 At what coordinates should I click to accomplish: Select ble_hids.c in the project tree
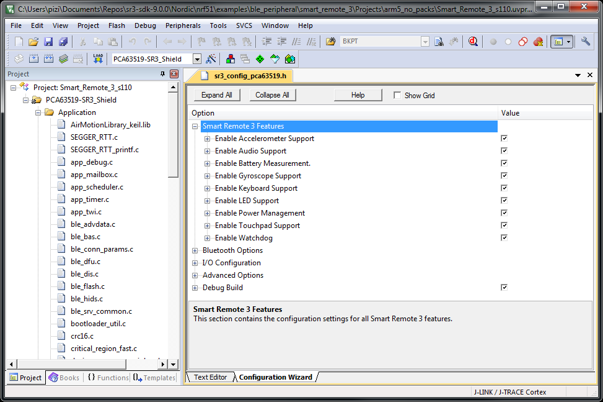click(x=87, y=299)
